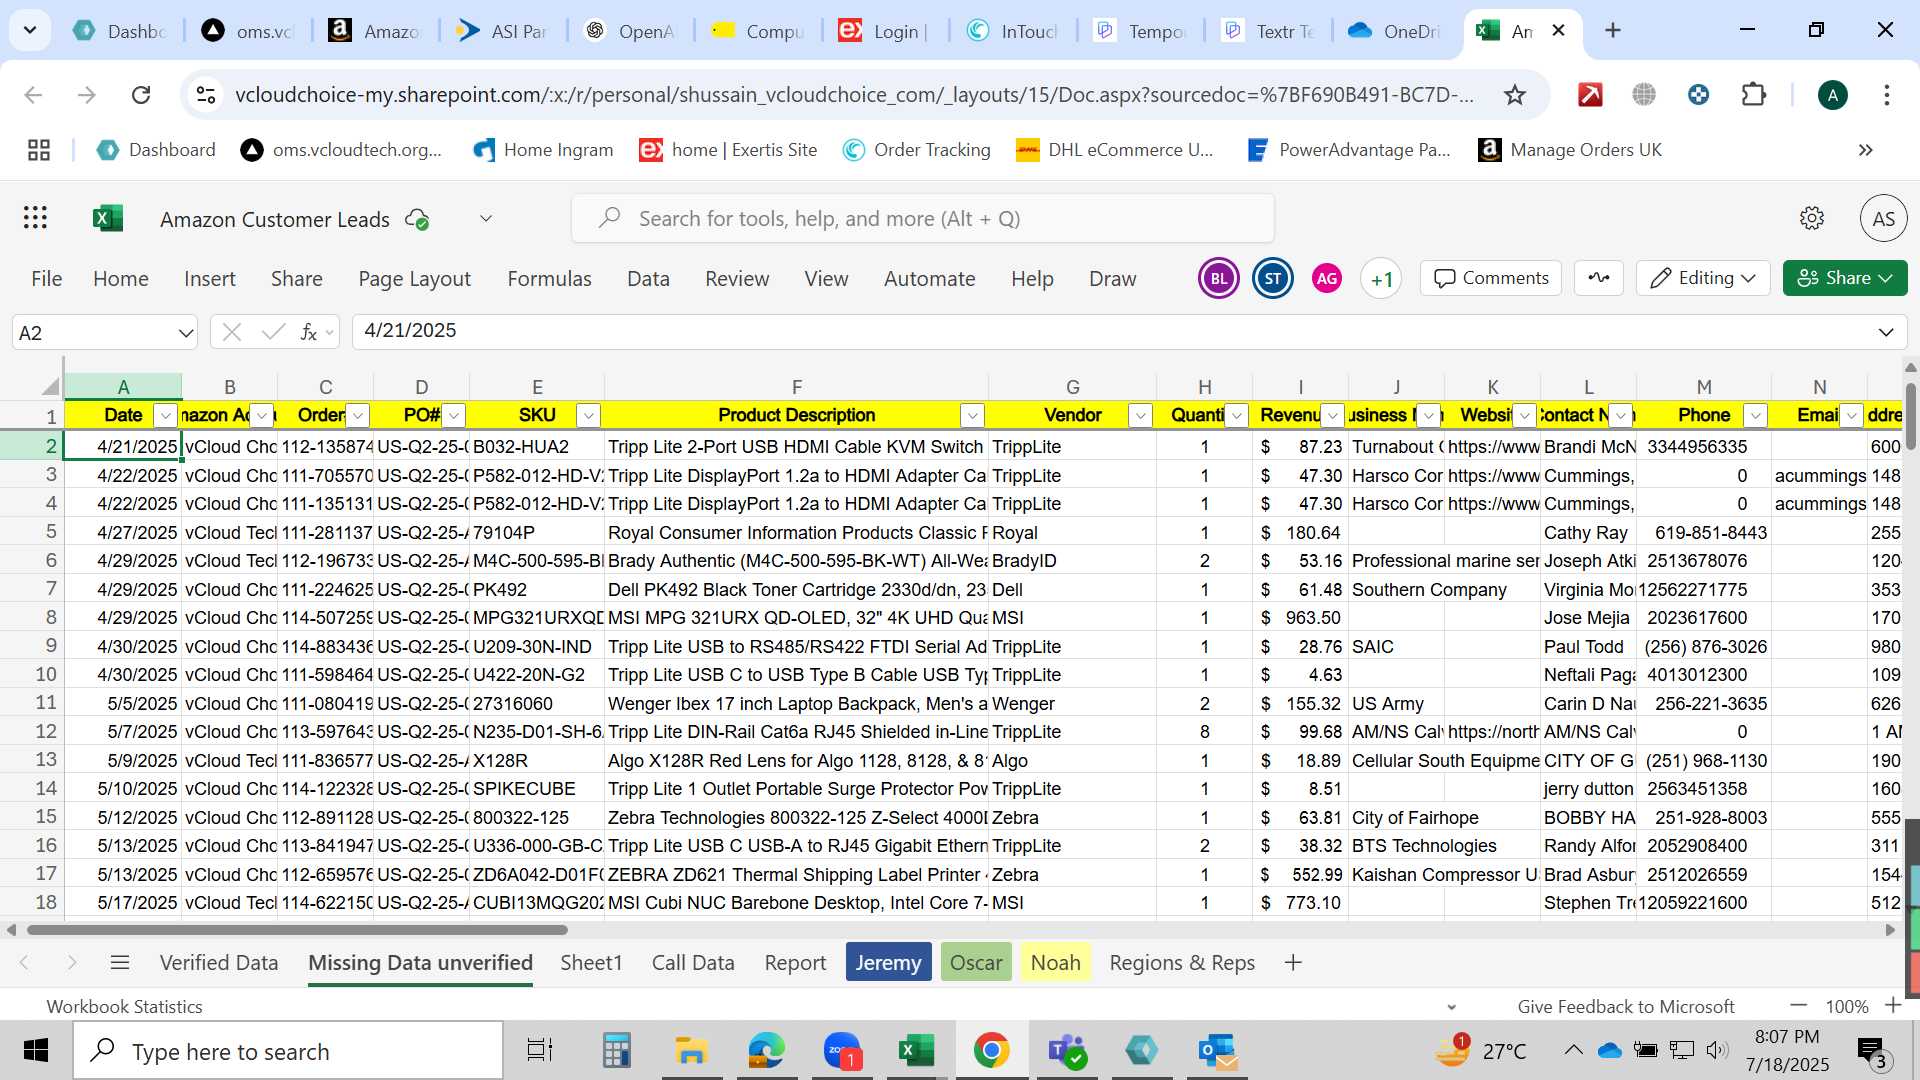Add a new sheet with plus icon
The image size is (1920, 1080).
1293,962
